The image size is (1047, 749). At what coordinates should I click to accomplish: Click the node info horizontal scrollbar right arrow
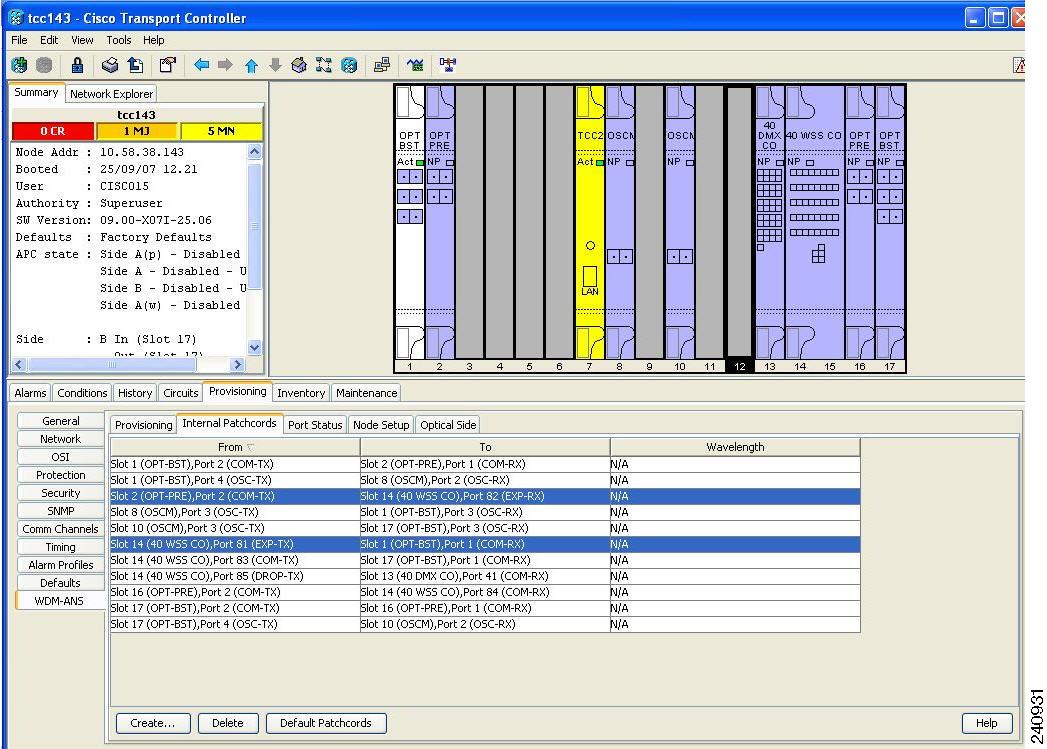tap(237, 365)
